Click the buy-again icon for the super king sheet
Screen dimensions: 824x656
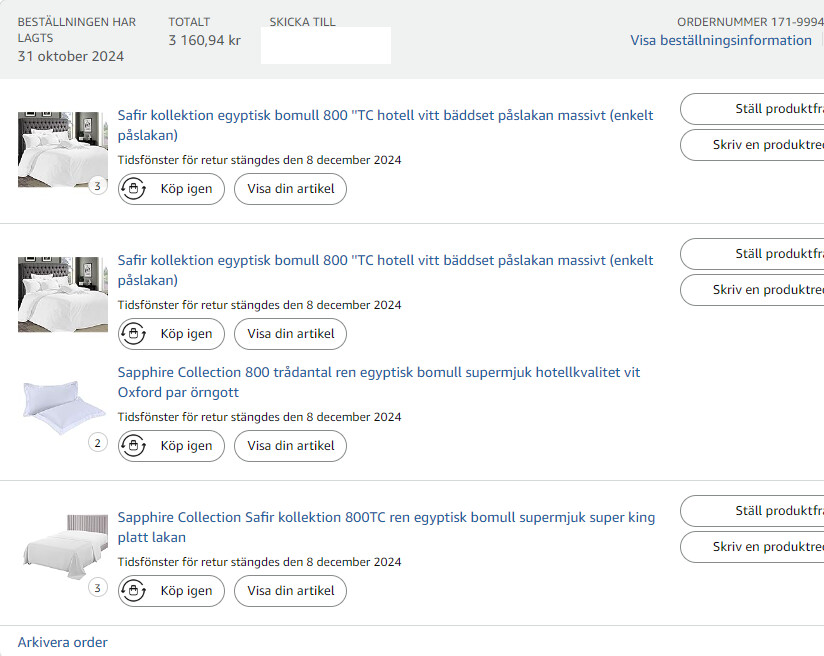pos(133,591)
